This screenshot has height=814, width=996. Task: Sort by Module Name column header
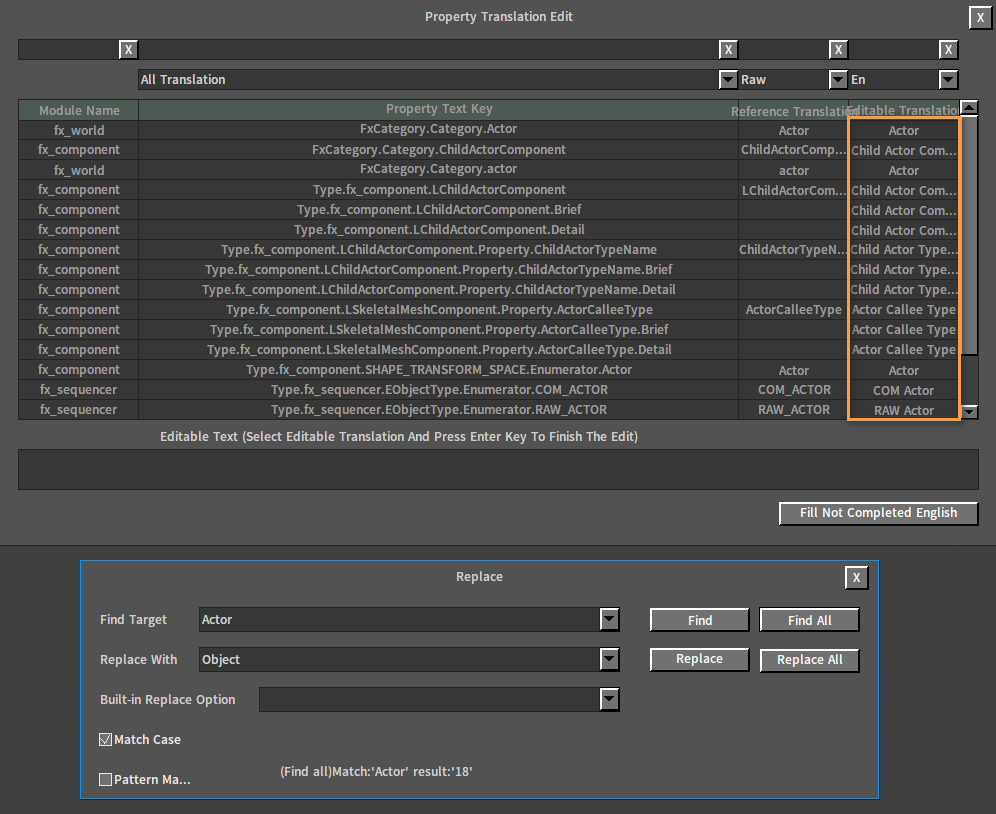pyautogui.click(x=79, y=111)
